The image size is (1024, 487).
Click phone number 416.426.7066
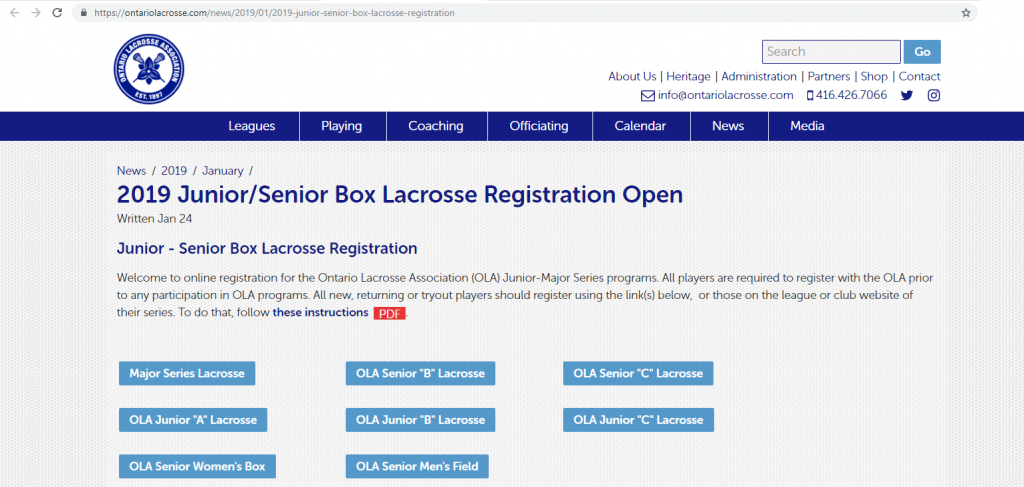click(x=852, y=95)
